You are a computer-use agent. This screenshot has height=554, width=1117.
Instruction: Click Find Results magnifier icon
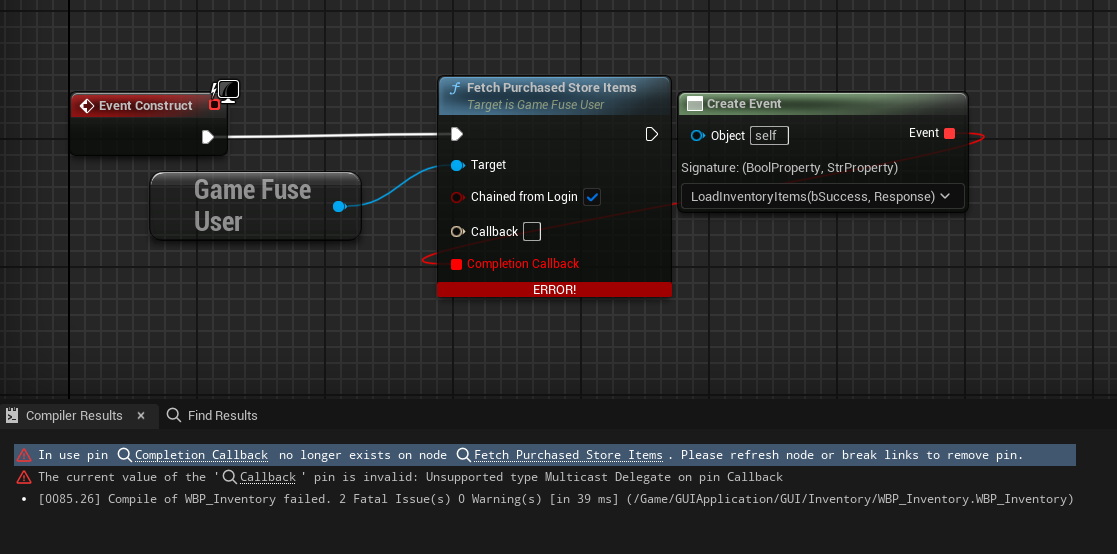point(173,415)
